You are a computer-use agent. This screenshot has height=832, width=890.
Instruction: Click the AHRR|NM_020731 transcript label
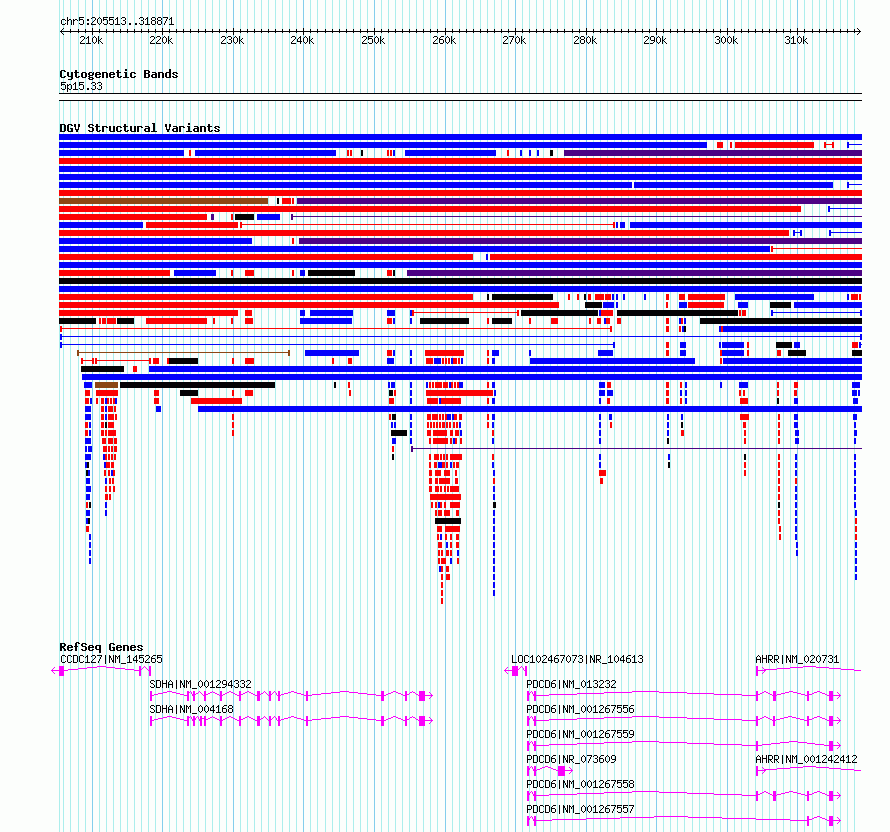pos(797,659)
